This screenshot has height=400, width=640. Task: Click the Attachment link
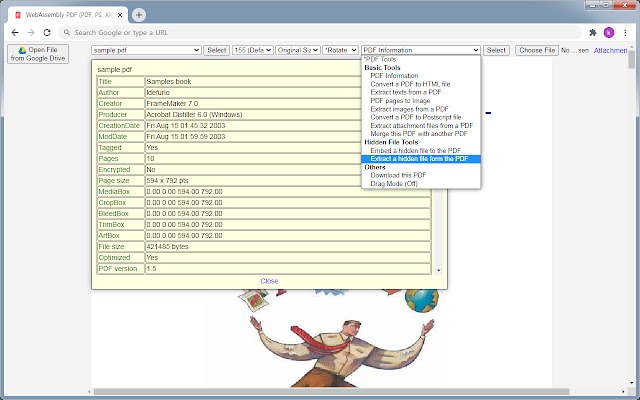pyautogui.click(x=612, y=50)
